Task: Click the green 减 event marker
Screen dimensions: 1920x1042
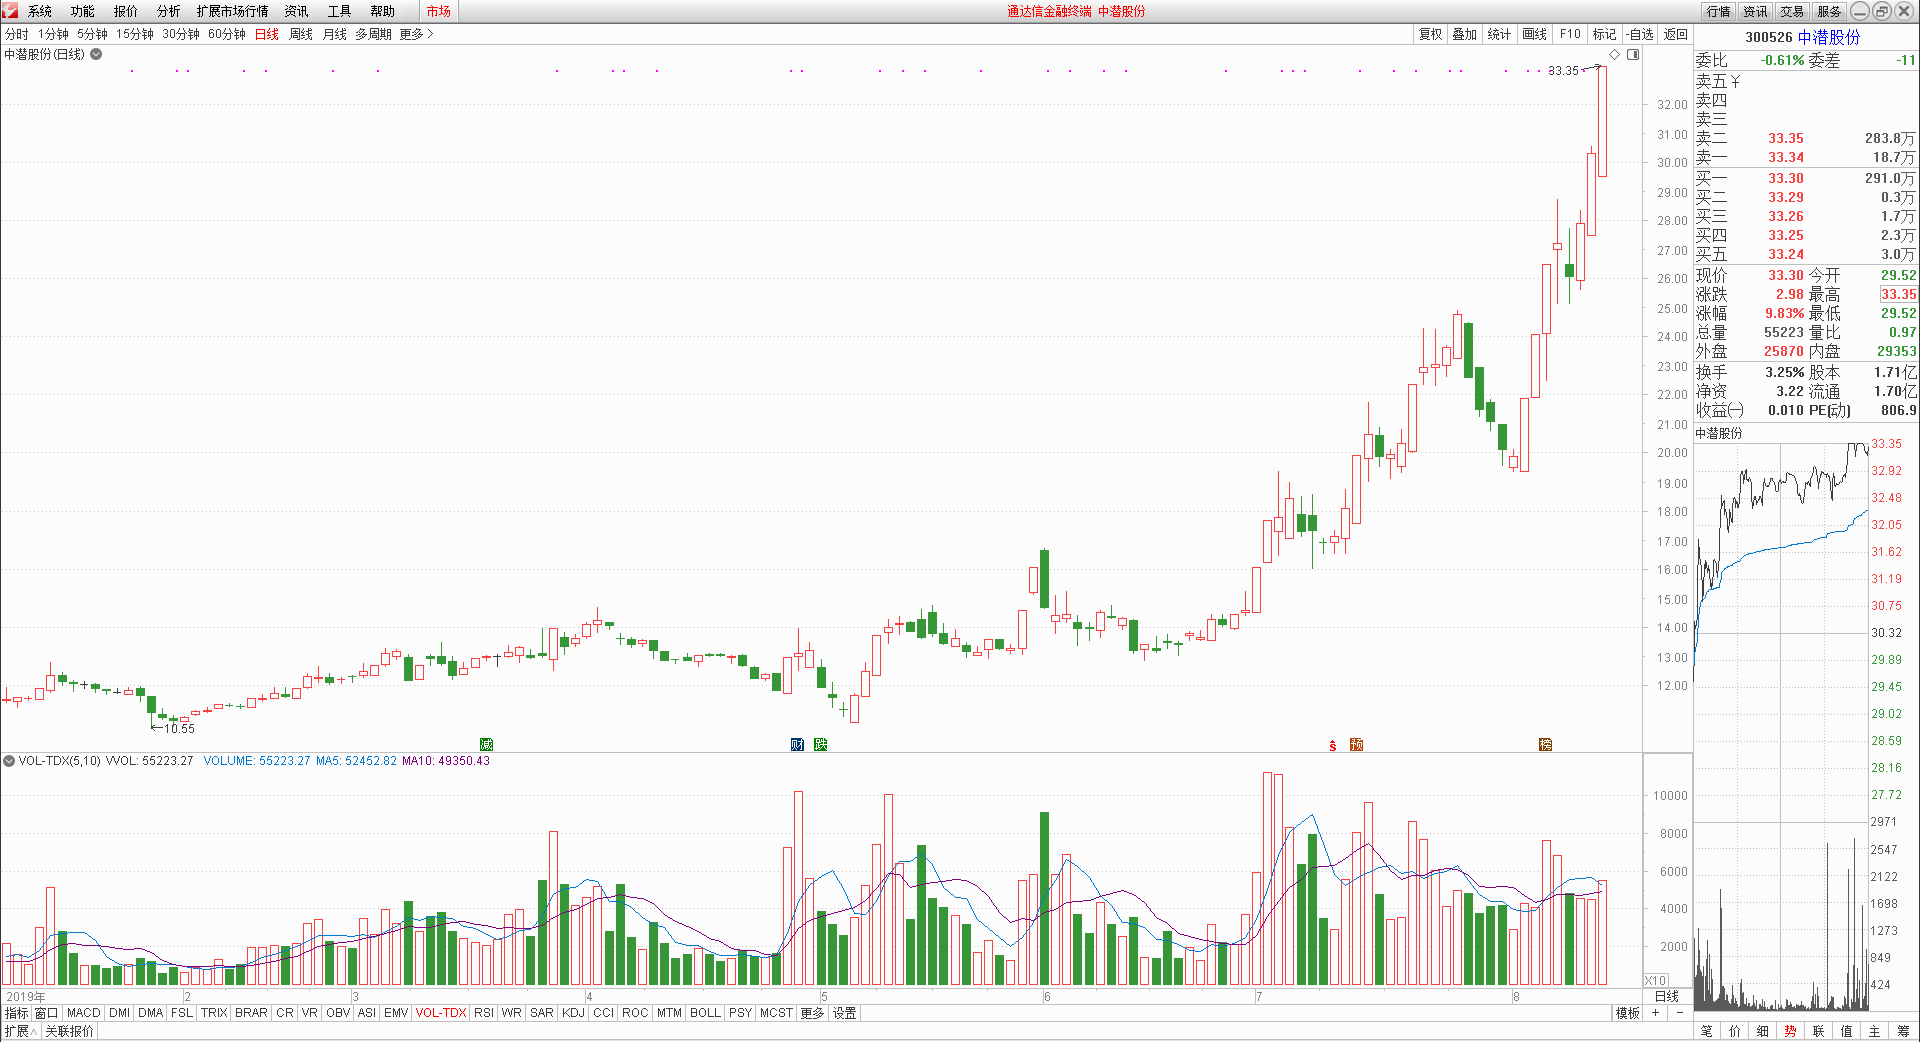Action: [x=486, y=744]
